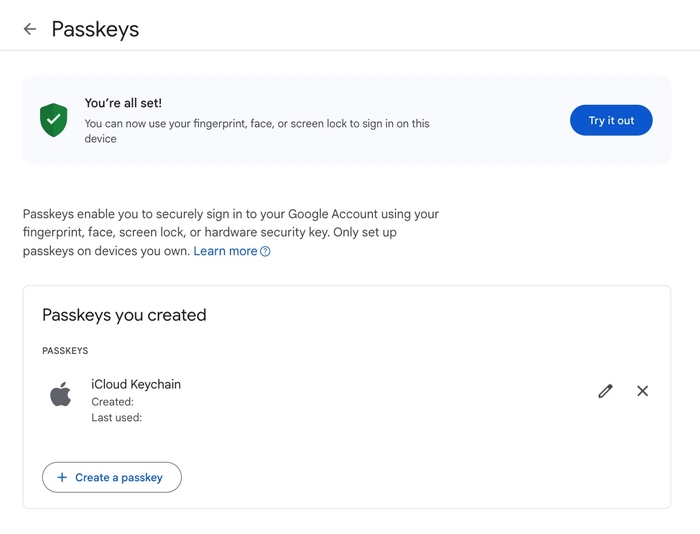Open the Learn more link
This screenshot has height=534, width=700.
[x=225, y=251]
